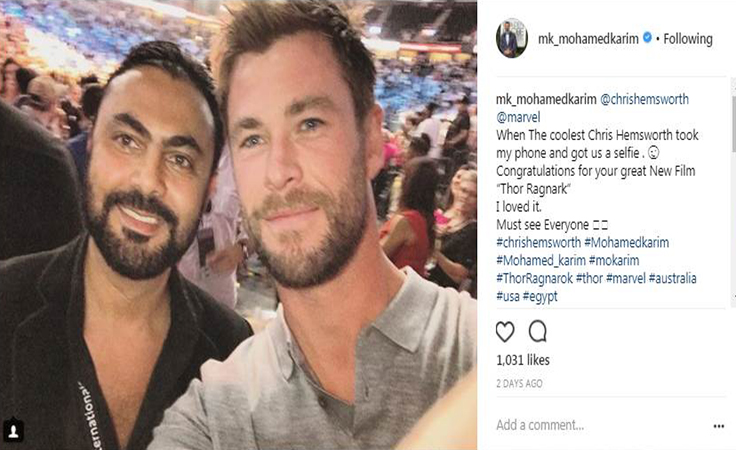Click the caption scrollbar
The width and height of the screenshot is (736, 450).
pos(733,124)
